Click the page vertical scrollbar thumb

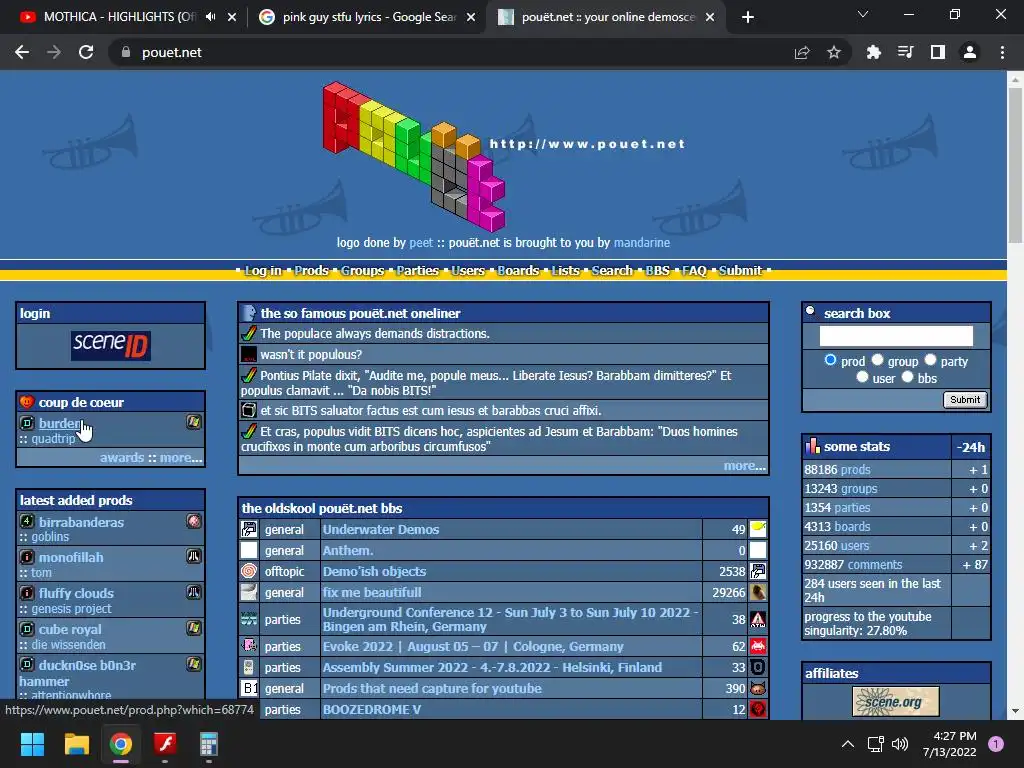[1015, 165]
